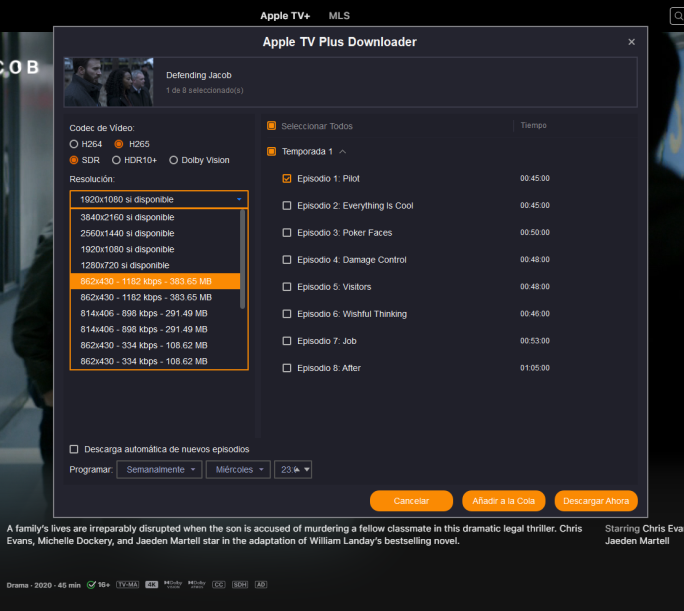The width and height of the screenshot is (684, 611).
Task: Click the search icon in top bar
Action: tap(676, 16)
